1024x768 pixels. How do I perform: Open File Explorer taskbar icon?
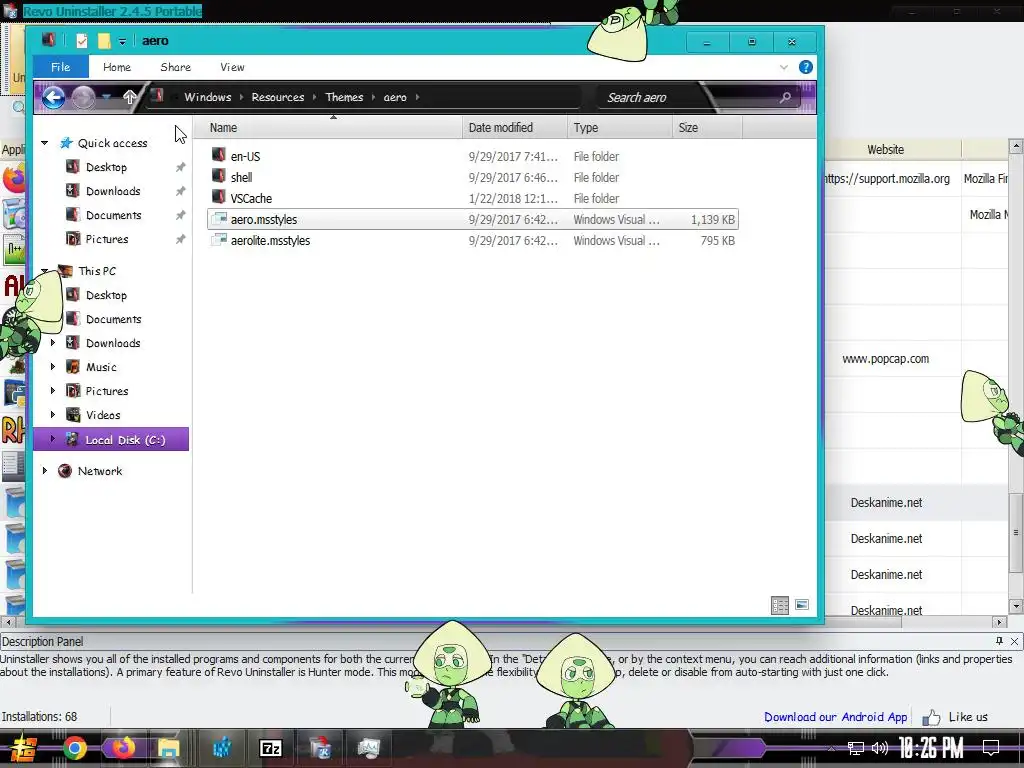pos(168,748)
